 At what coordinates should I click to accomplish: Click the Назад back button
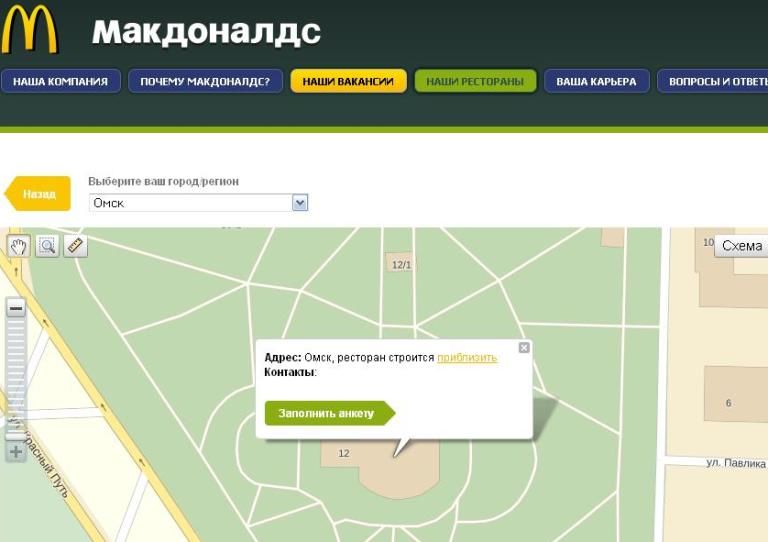coord(38,194)
